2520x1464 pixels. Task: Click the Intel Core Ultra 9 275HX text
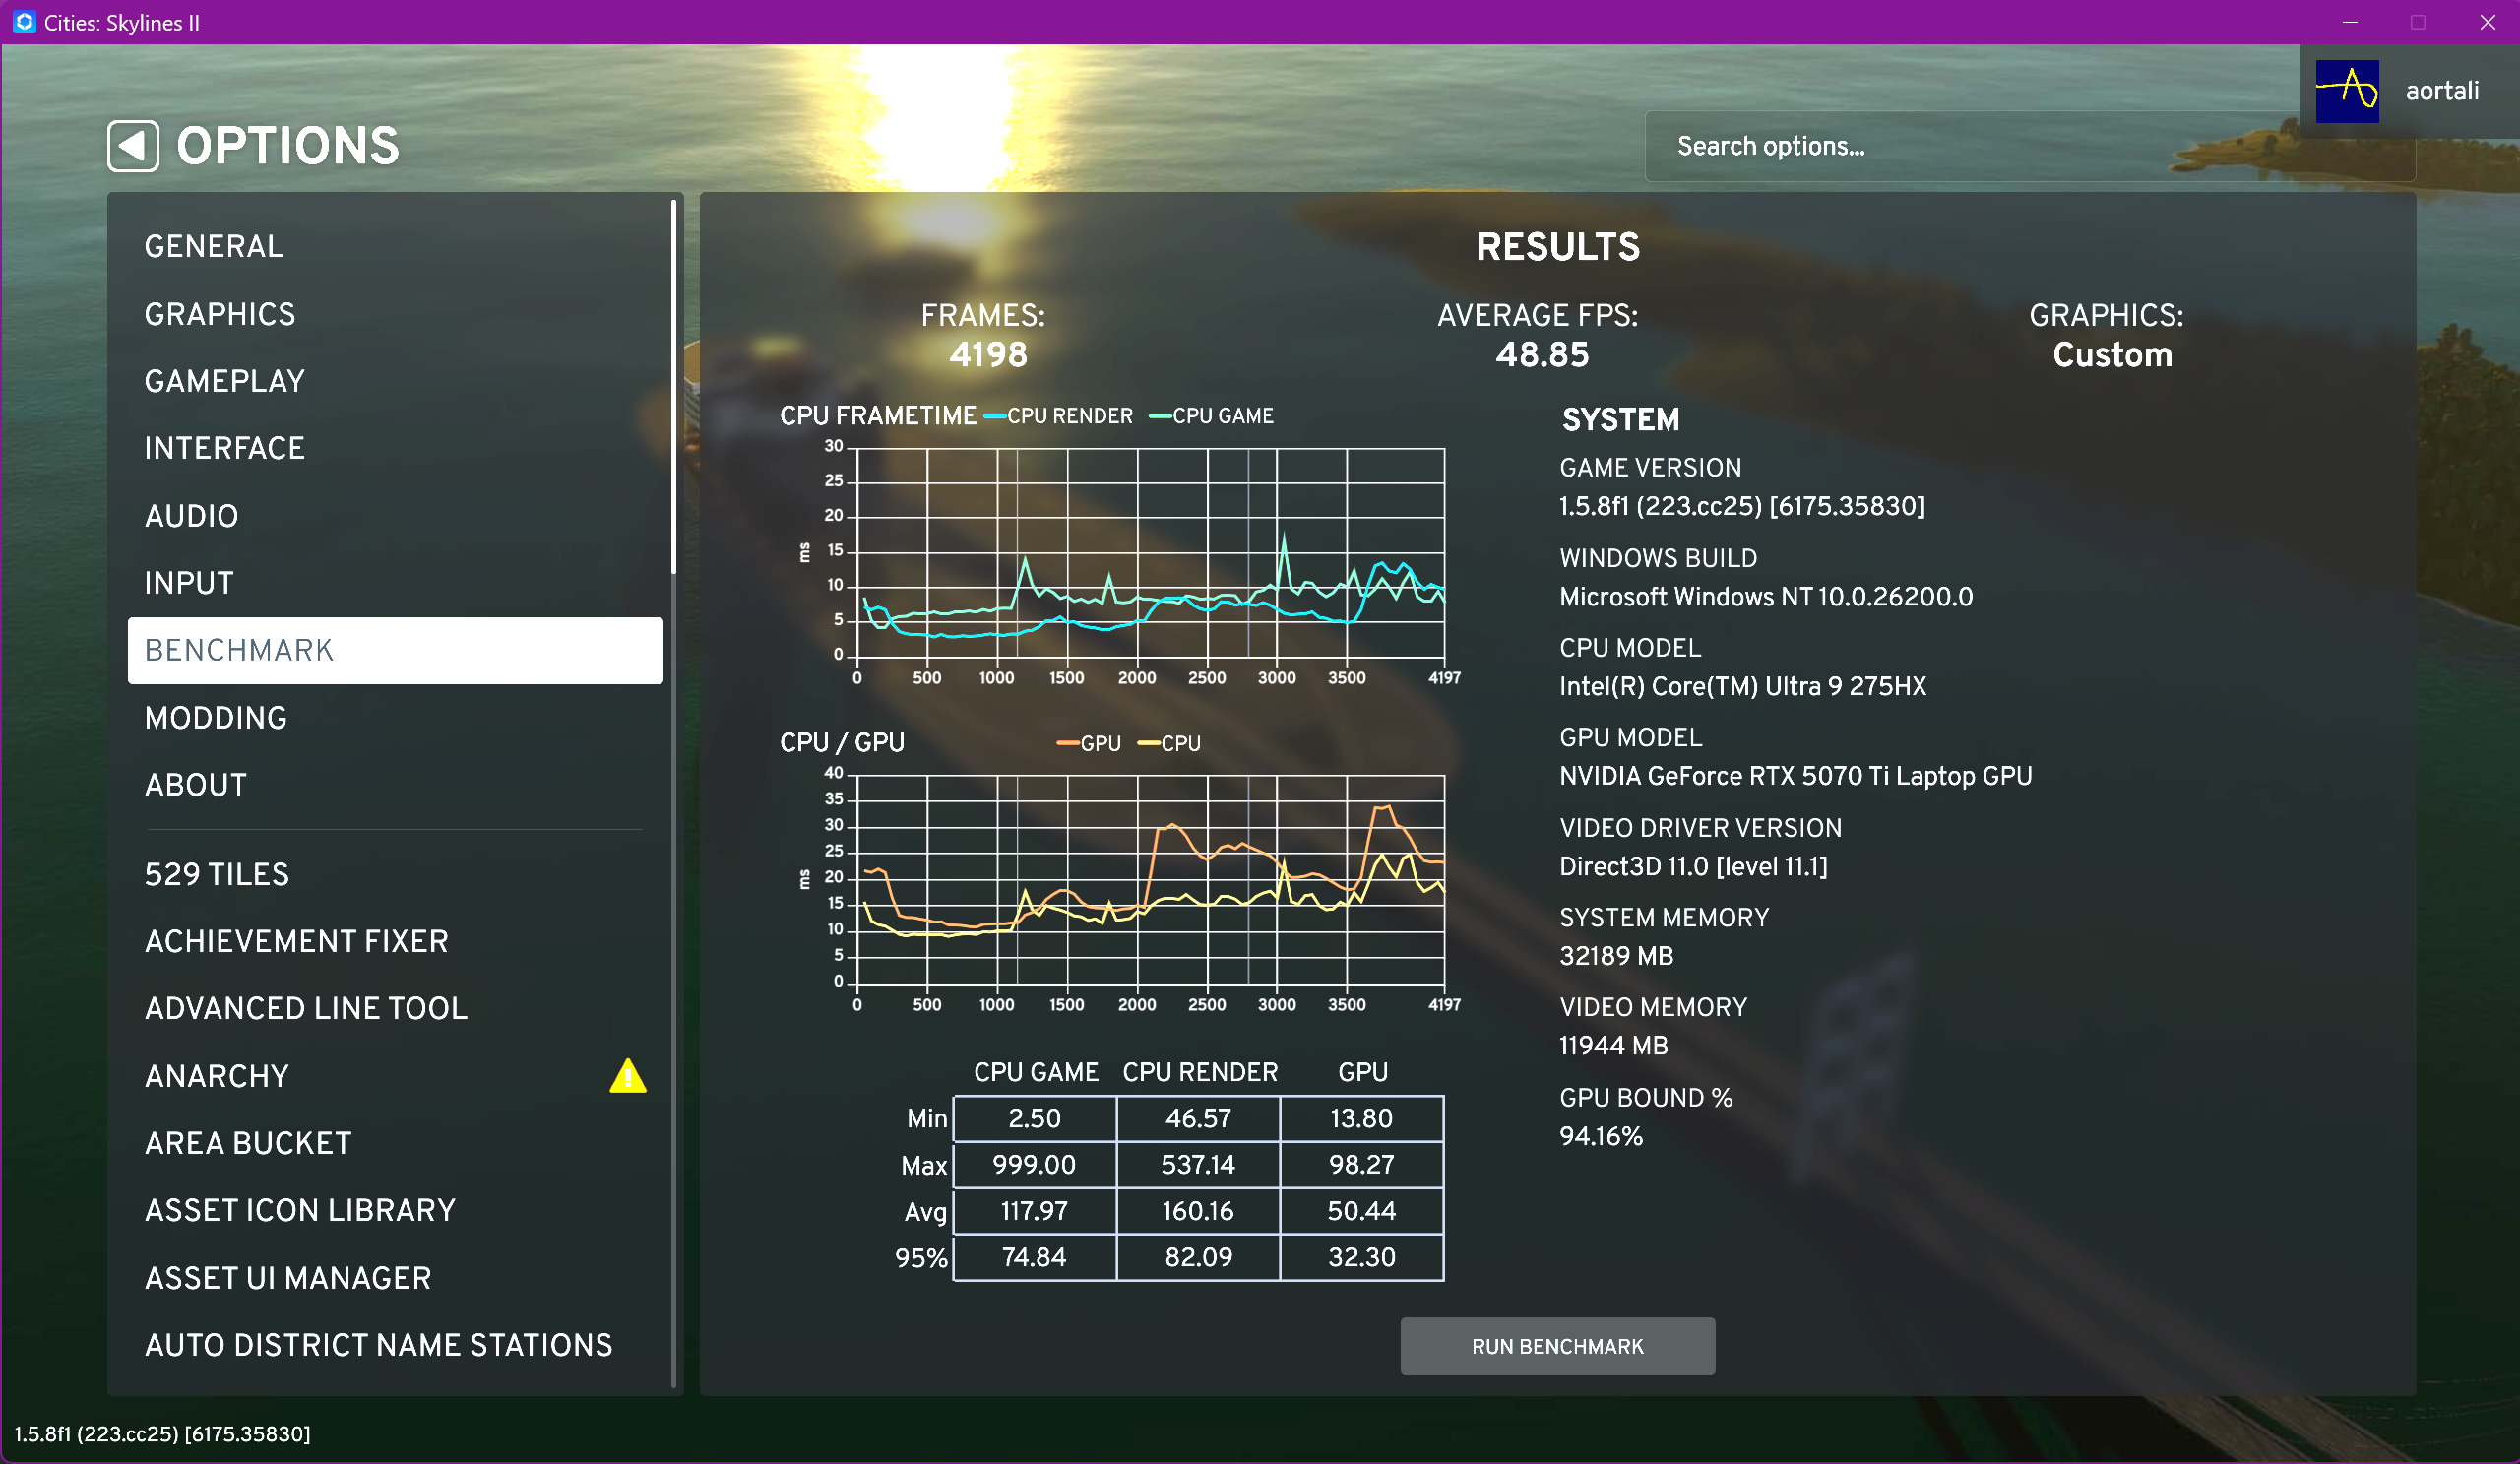(1742, 687)
